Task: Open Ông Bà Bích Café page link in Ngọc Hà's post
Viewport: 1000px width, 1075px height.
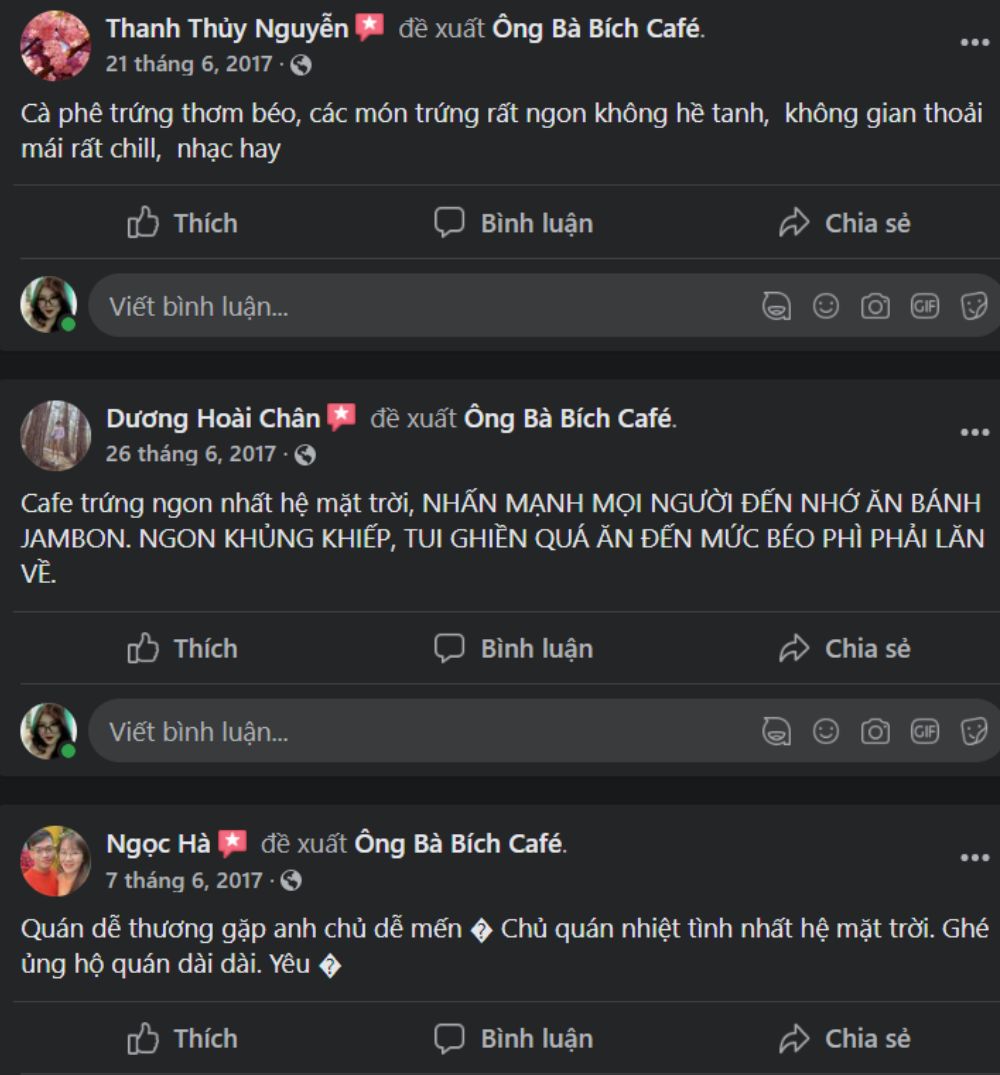Action: pos(459,844)
